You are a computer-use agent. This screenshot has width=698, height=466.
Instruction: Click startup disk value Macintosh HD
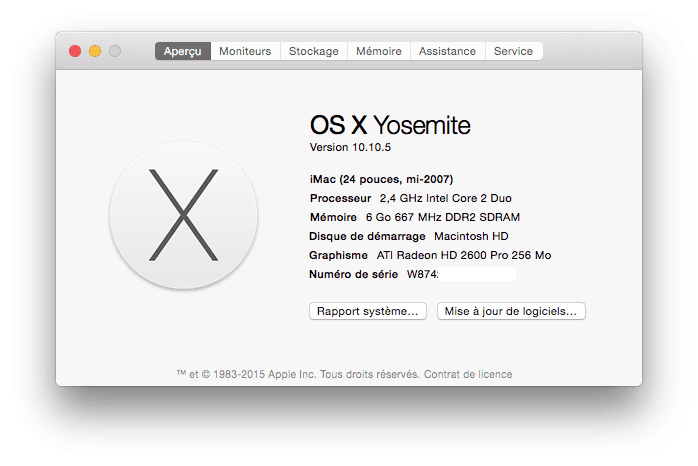click(471, 236)
